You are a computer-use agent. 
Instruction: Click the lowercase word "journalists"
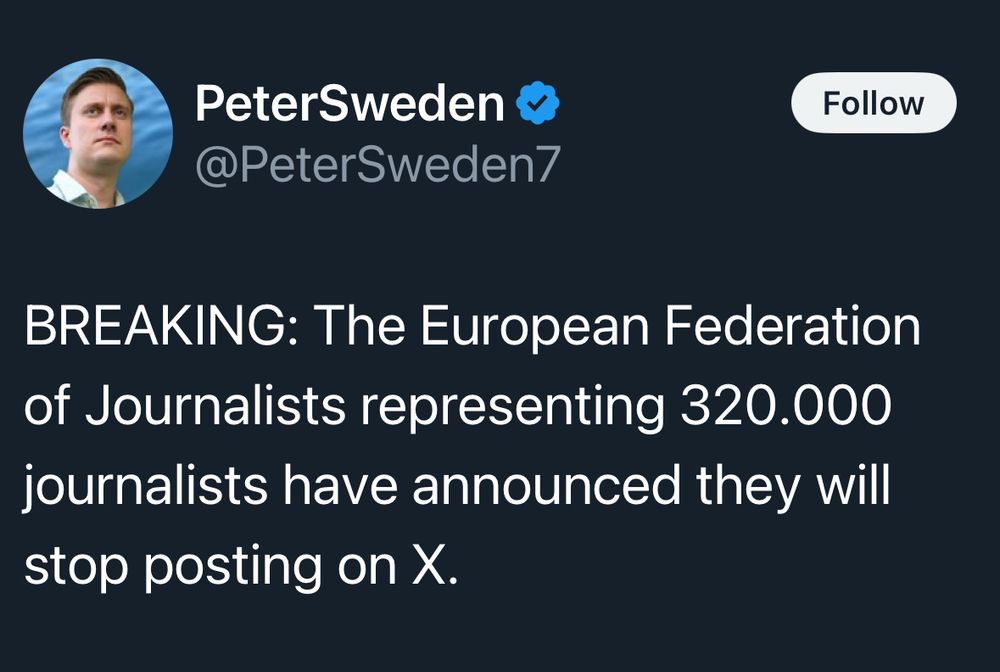tap(146, 486)
